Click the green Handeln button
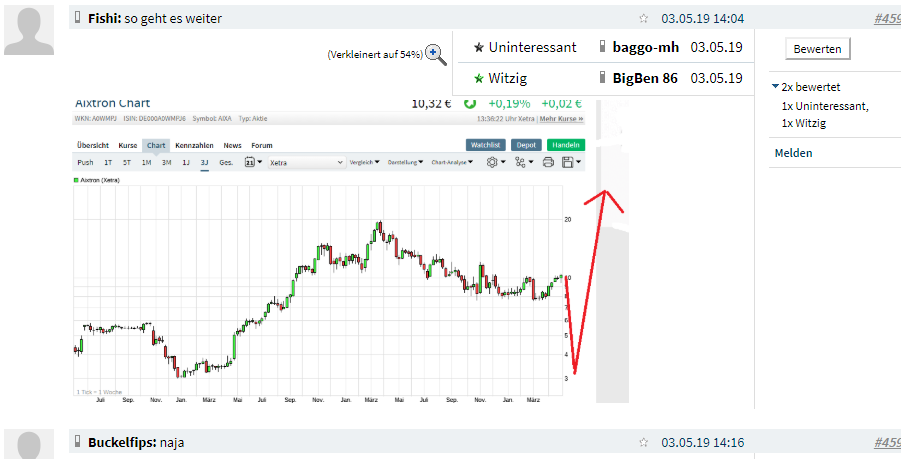Screen dimensions: 901x459 [566, 145]
